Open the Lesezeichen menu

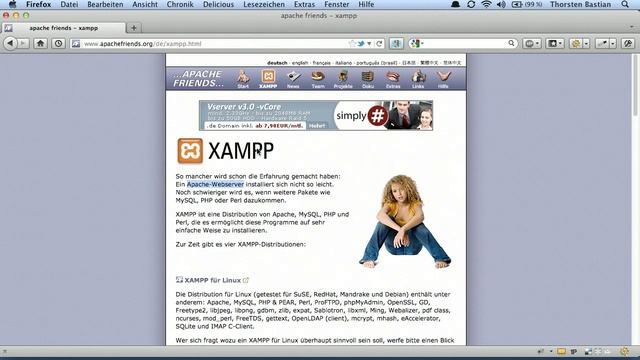click(x=264, y=4)
